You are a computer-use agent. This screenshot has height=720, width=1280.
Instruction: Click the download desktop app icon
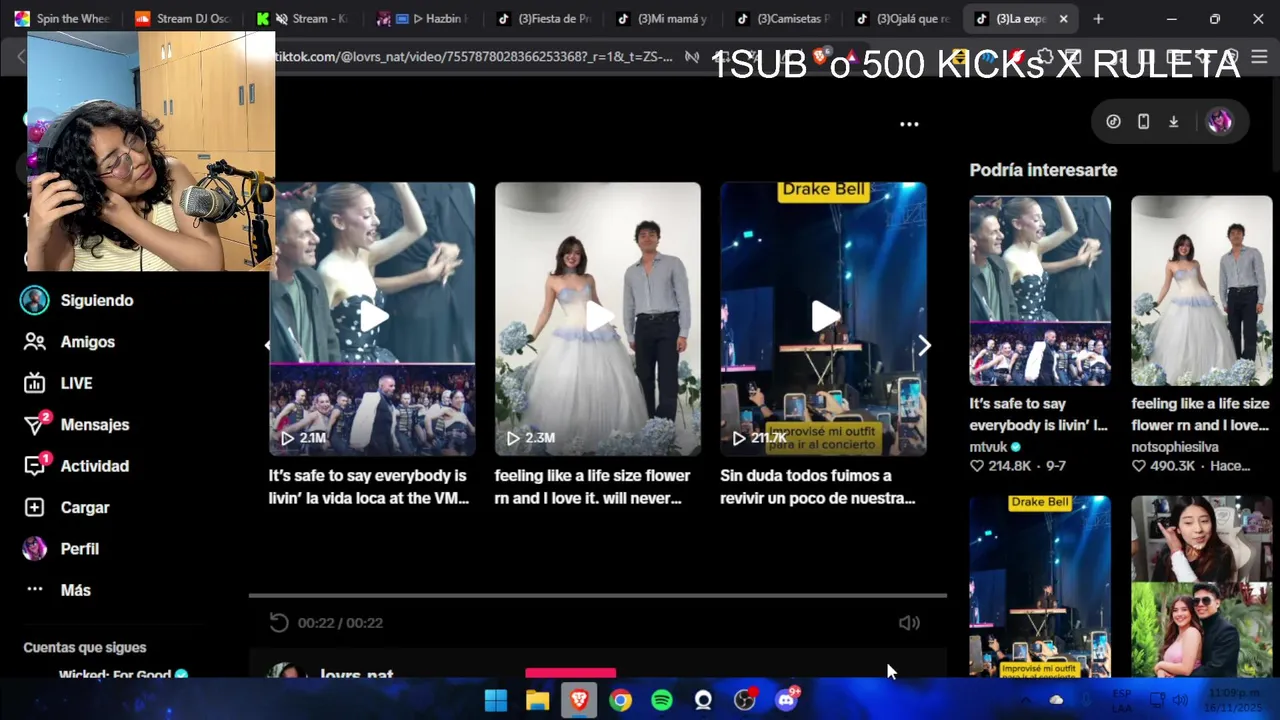click(1174, 121)
